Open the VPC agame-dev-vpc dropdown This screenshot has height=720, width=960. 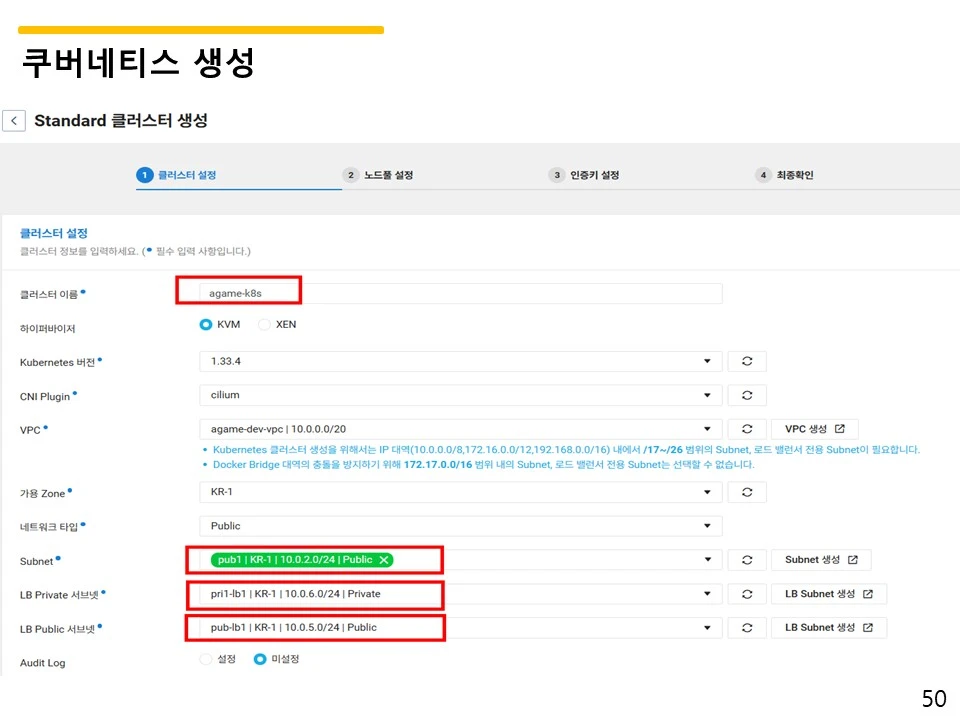click(460, 429)
